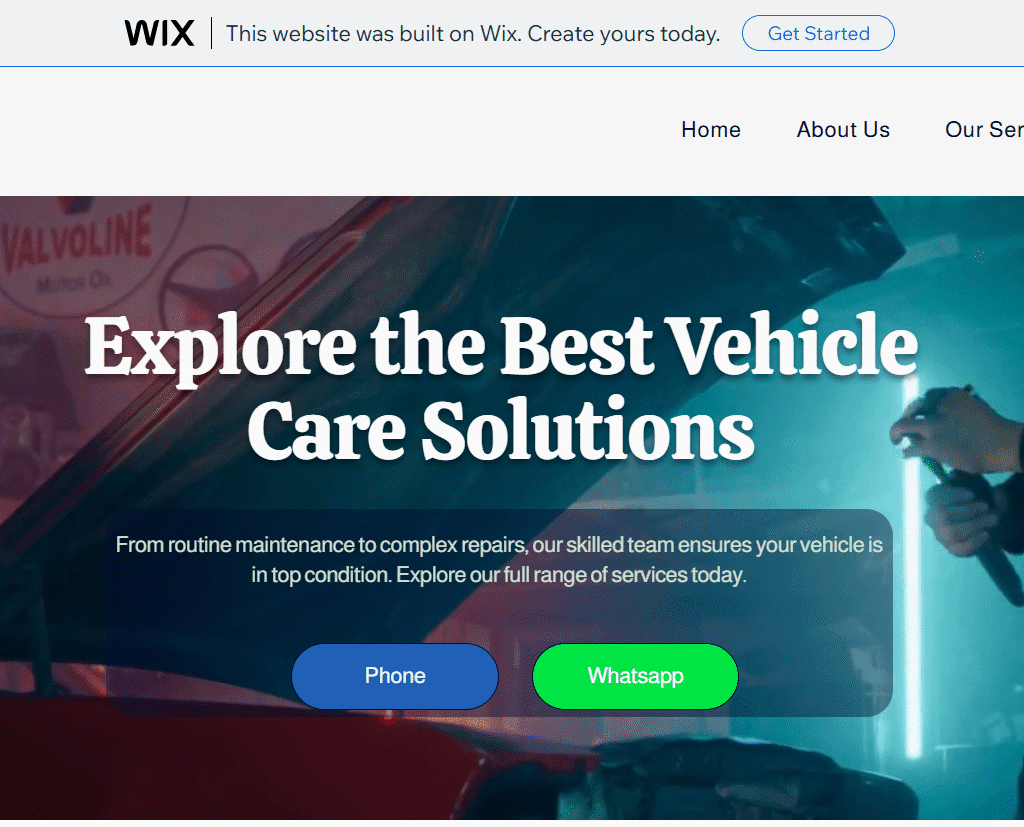The height and width of the screenshot is (827, 1024).
Task: Tap the blue Phone button
Action: click(395, 676)
